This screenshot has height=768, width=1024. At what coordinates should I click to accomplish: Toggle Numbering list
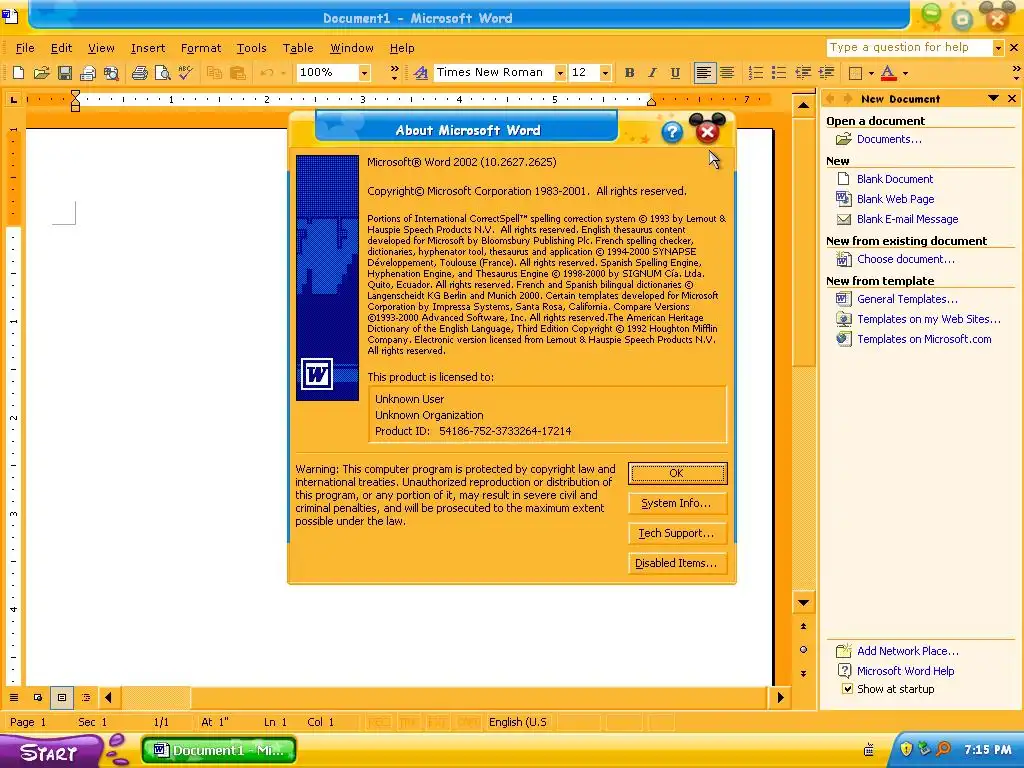tap(755, 72)
